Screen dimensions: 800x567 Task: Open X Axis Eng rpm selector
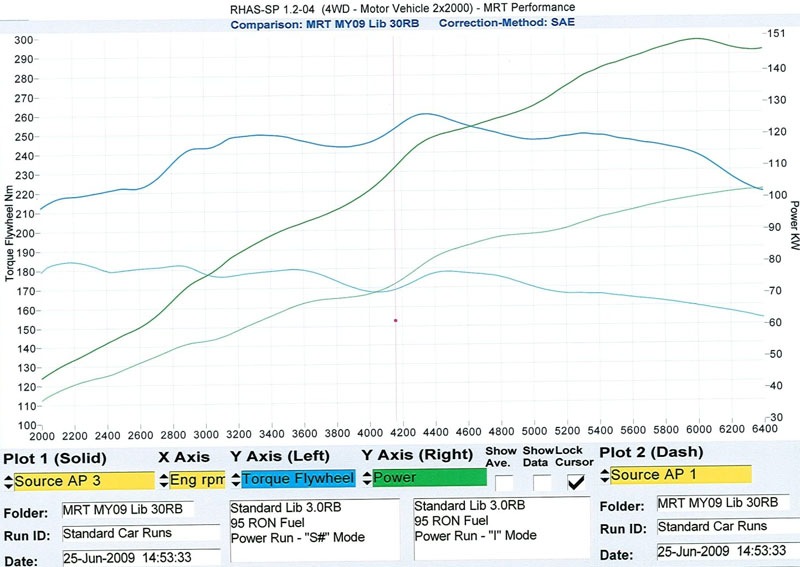pos(197,480)
